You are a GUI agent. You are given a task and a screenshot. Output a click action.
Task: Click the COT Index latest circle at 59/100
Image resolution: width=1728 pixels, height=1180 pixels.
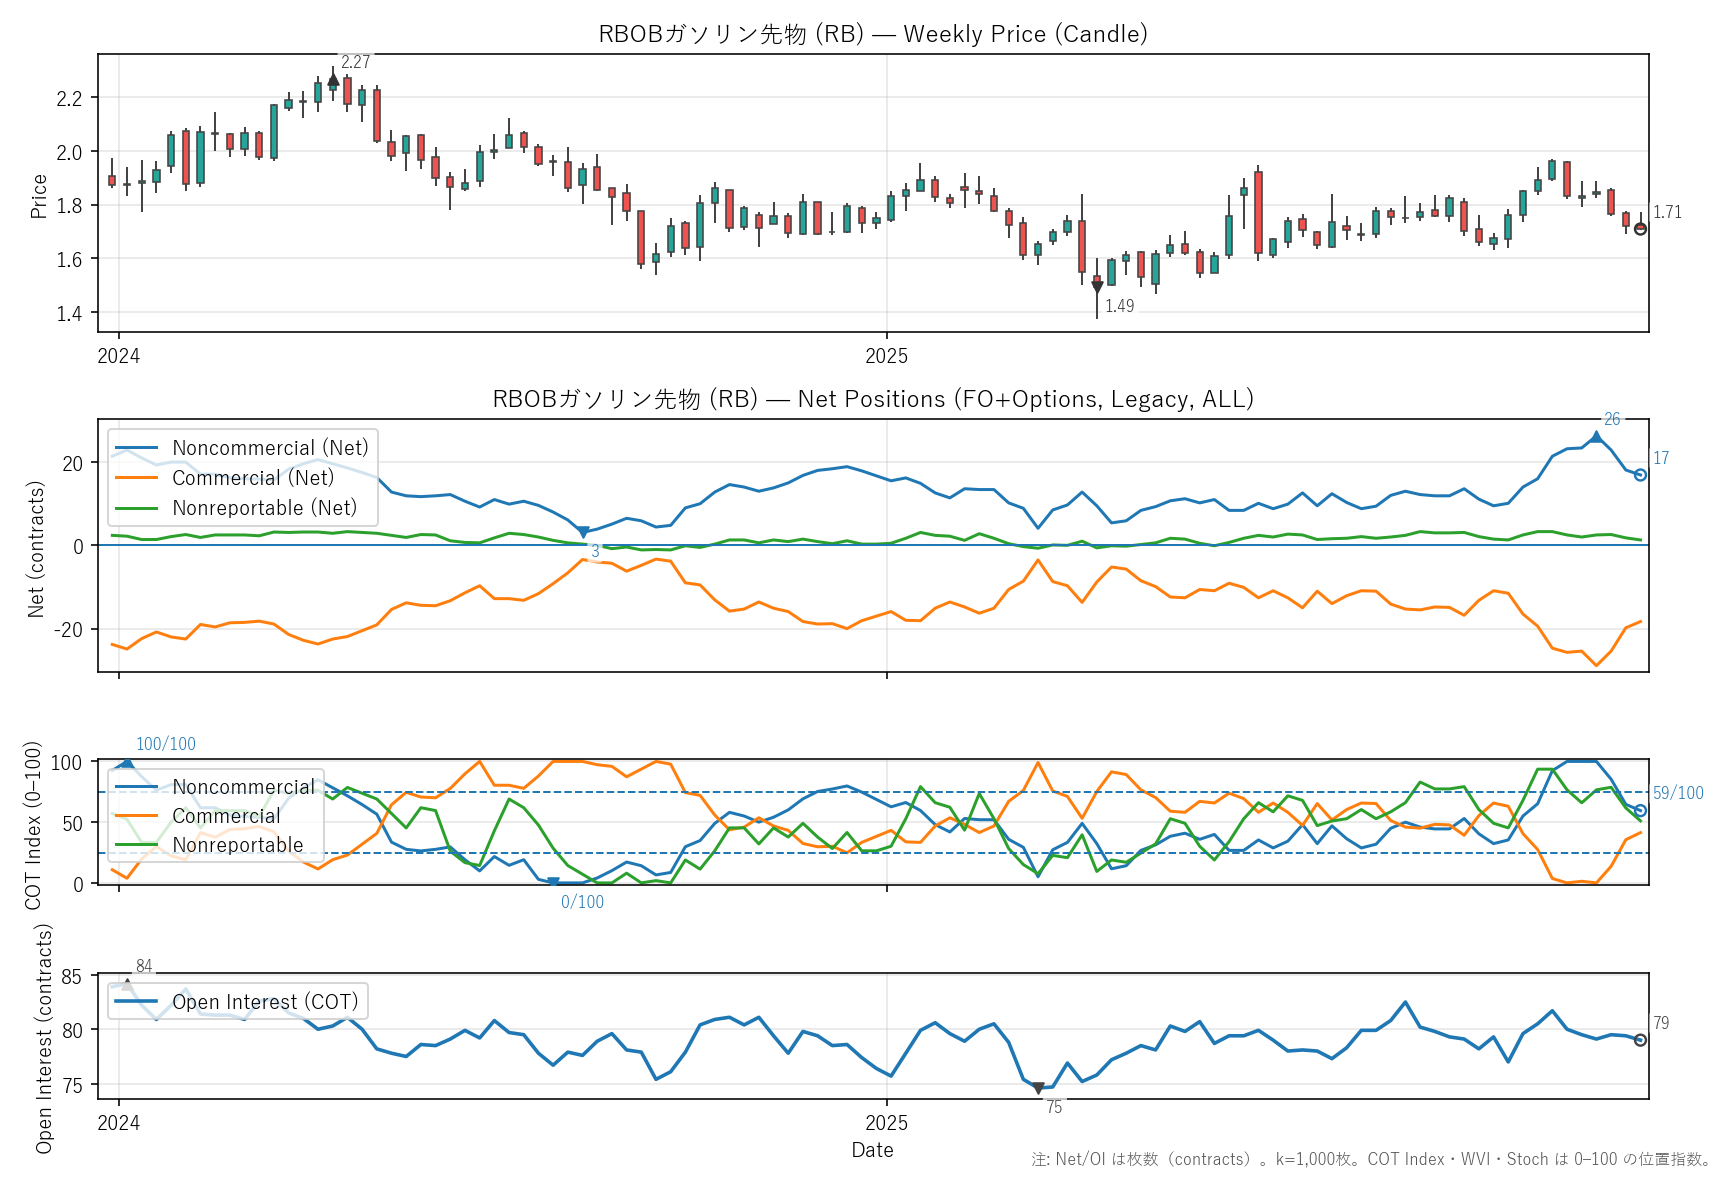(1640, 811)
